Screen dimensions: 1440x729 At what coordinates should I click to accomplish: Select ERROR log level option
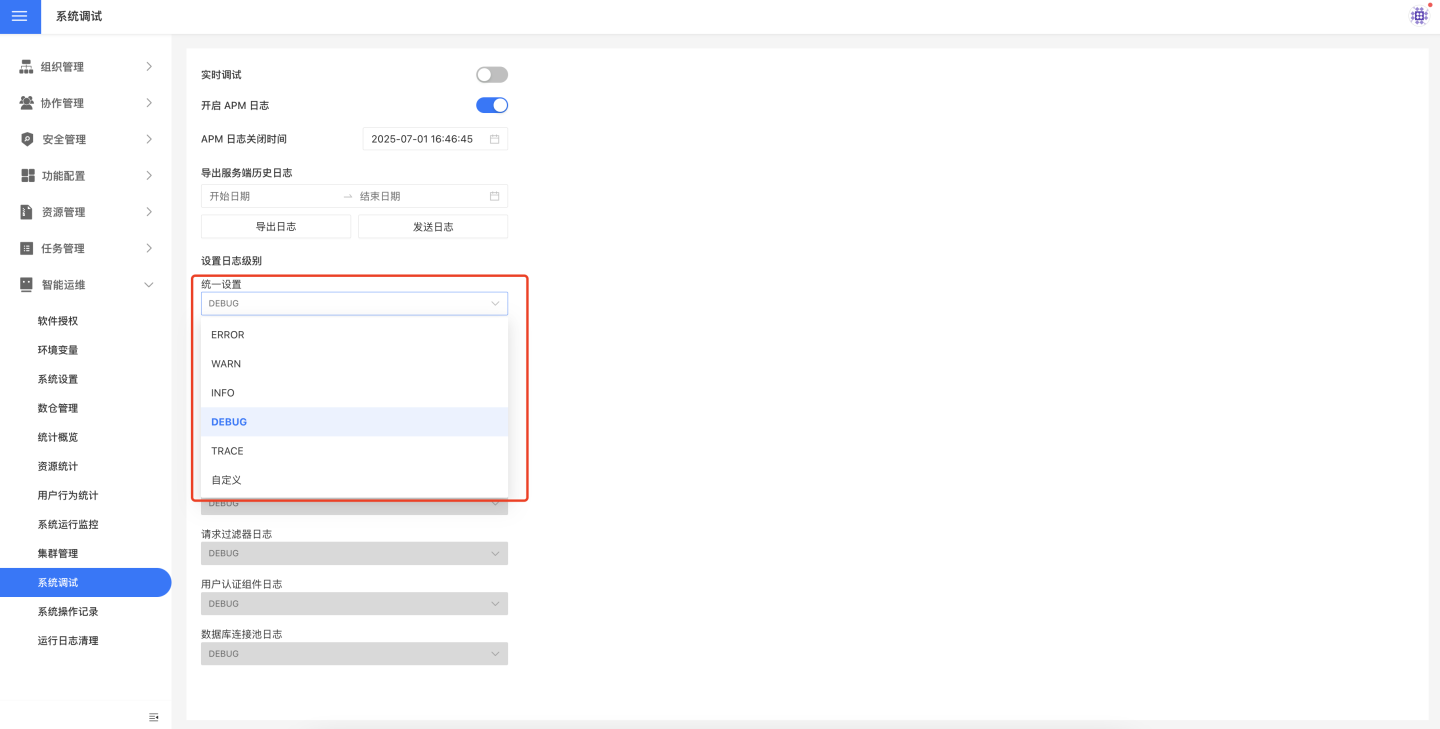click(x=354, y=335)
